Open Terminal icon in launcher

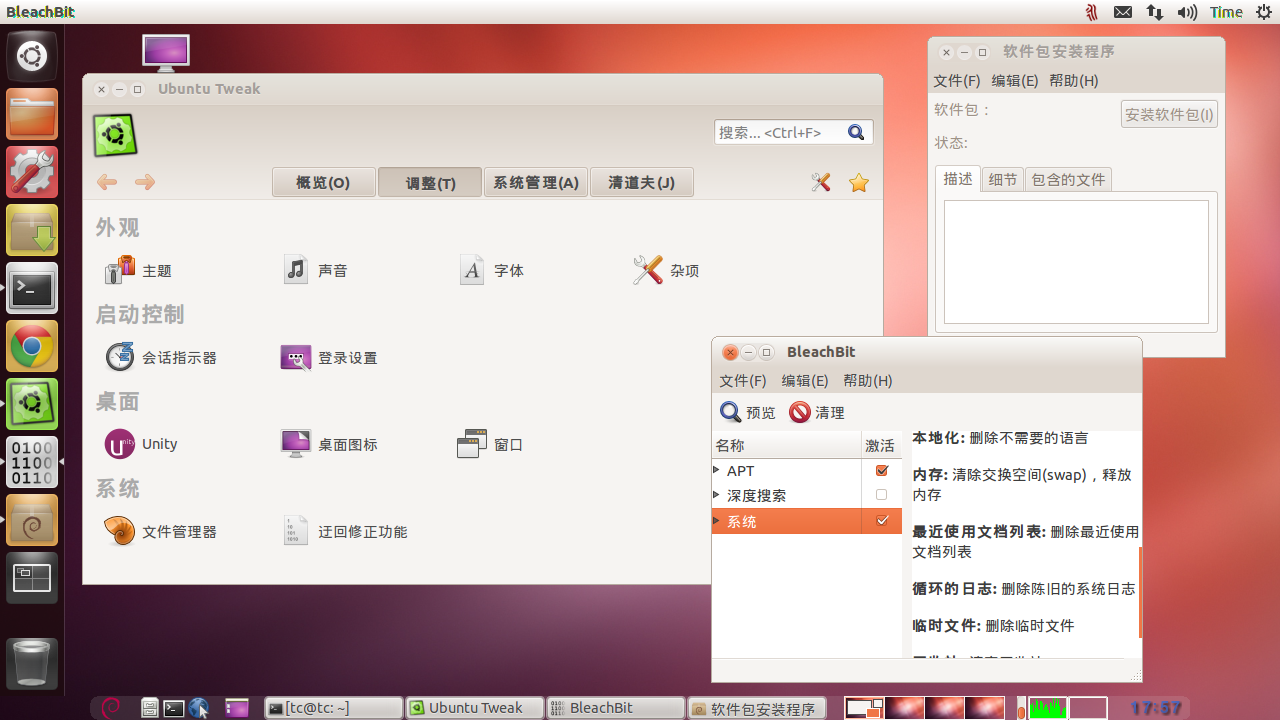32,288
